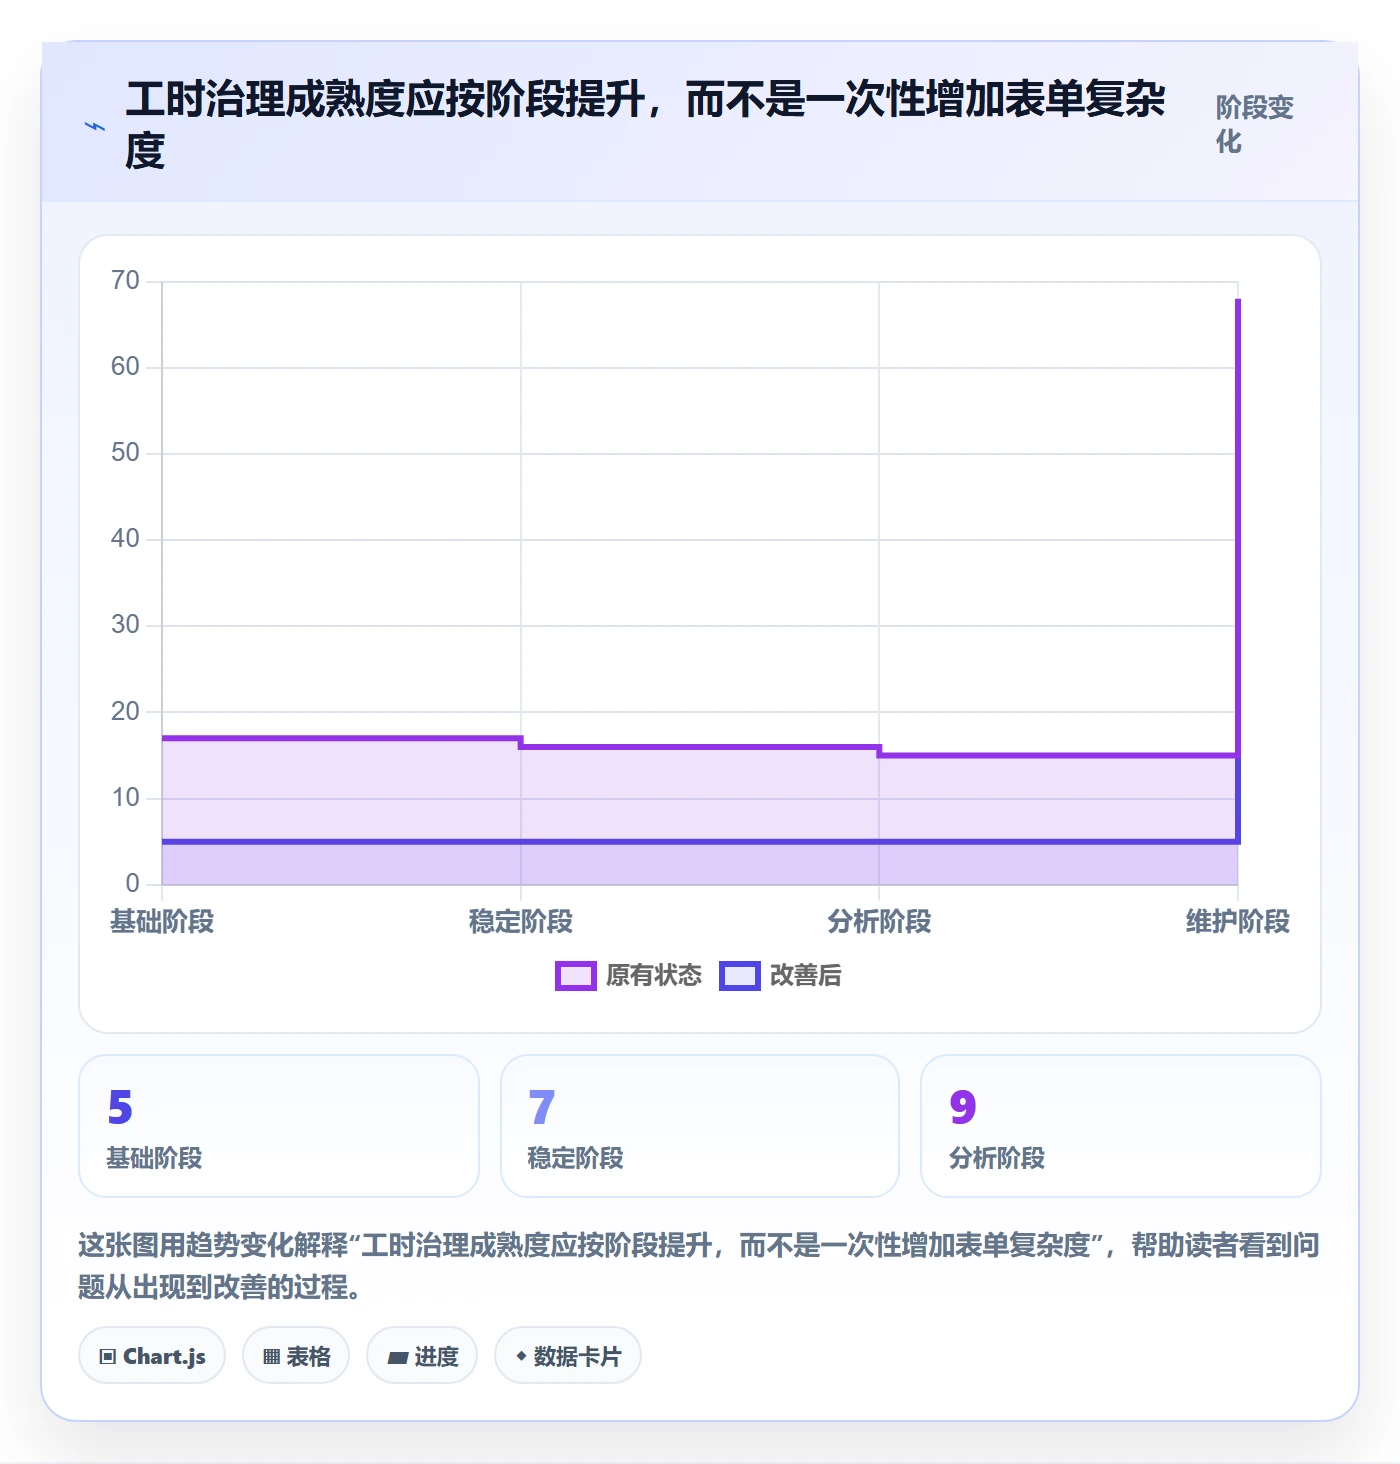The image size is (1400, 1464).
Task: Click the 基础阶段 x-axis label
Action: [x=162, y=922]
